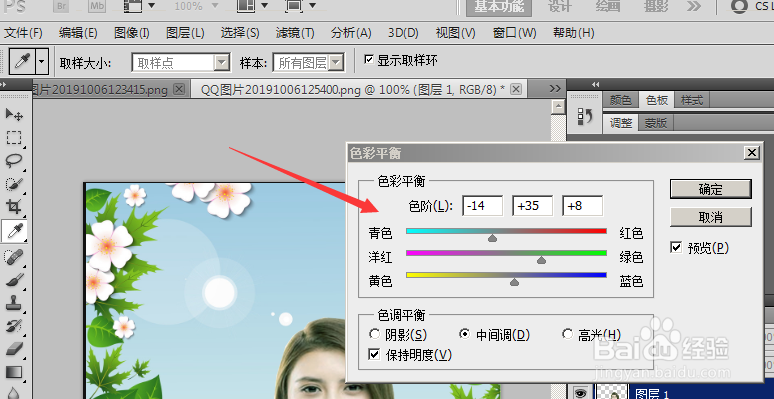The height and width of the screenshot is (399, 774).
Task: Click the 洋红-绿色 slider handle
Action: 542,260
